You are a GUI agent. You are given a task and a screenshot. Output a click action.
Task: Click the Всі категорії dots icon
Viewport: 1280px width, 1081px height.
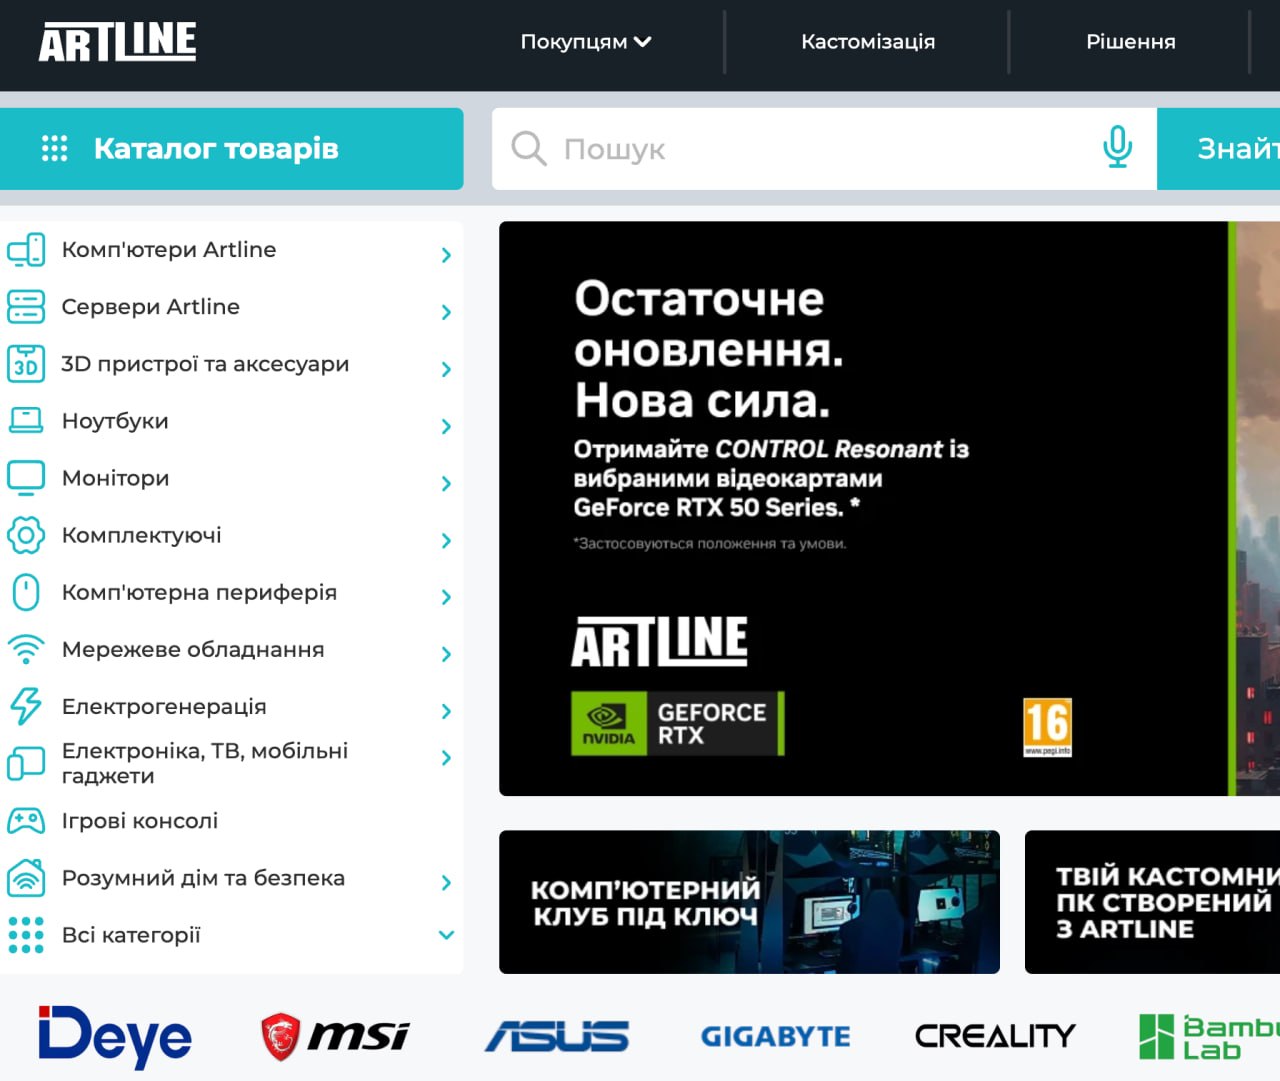point(26,935)
